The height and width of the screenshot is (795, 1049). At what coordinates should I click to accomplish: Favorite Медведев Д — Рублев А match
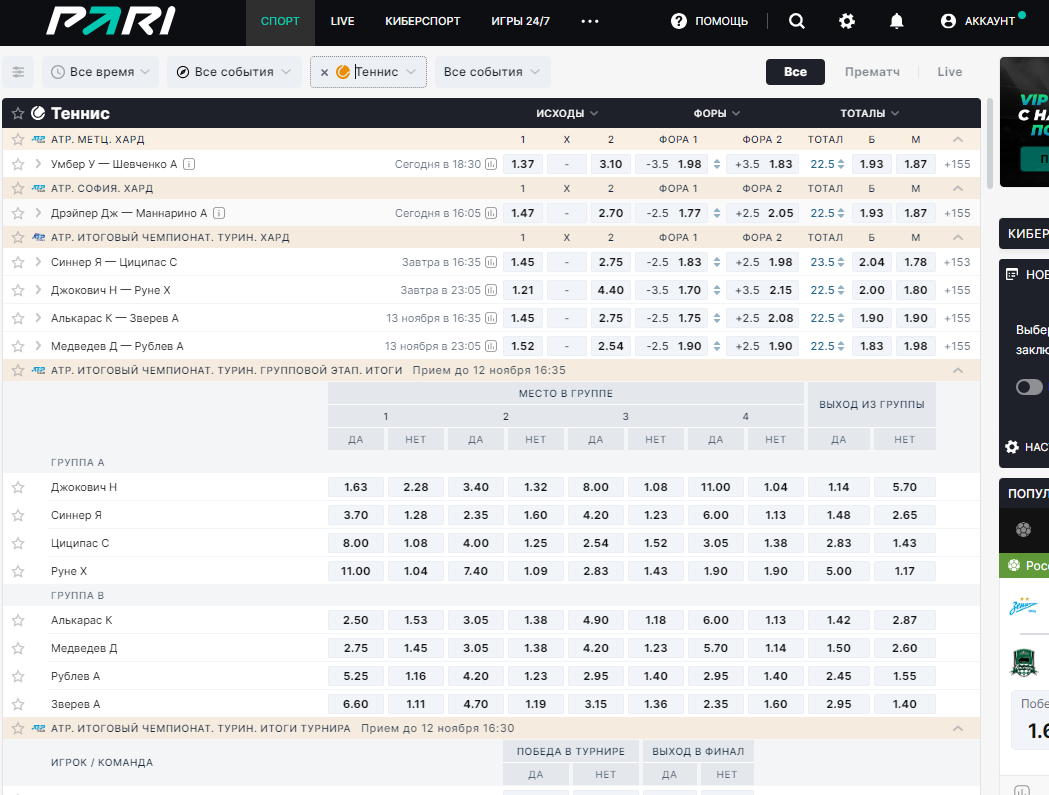[x=18, y=346]
